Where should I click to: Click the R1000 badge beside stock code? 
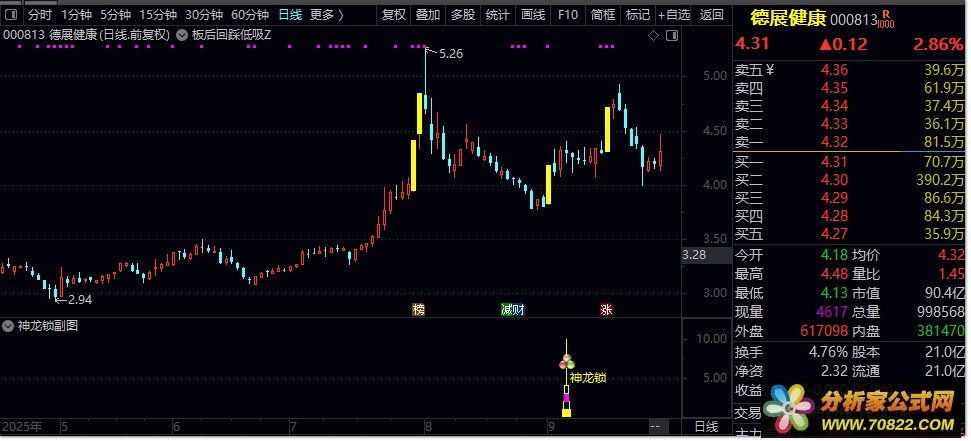coord(886,19)
